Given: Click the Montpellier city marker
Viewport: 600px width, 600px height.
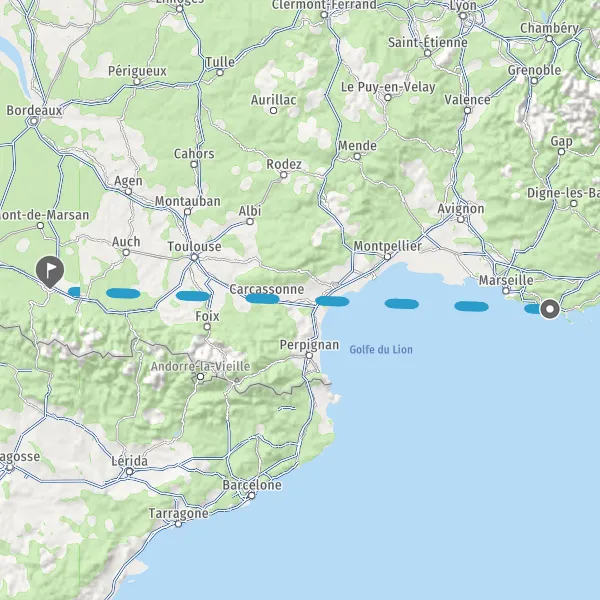Looking at the screenshot, I should point(387,257).
